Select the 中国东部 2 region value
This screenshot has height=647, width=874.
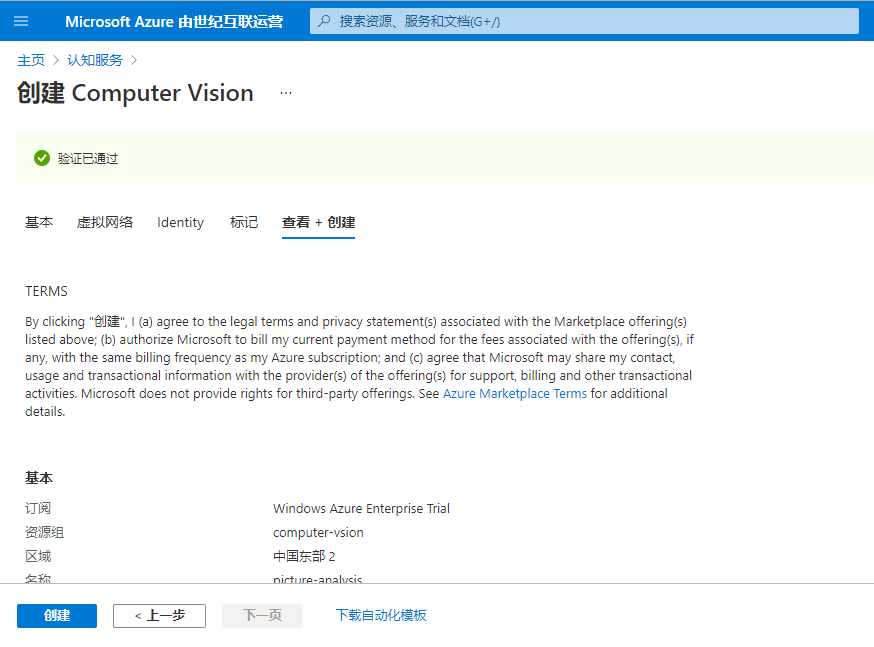tap(304, 556)
